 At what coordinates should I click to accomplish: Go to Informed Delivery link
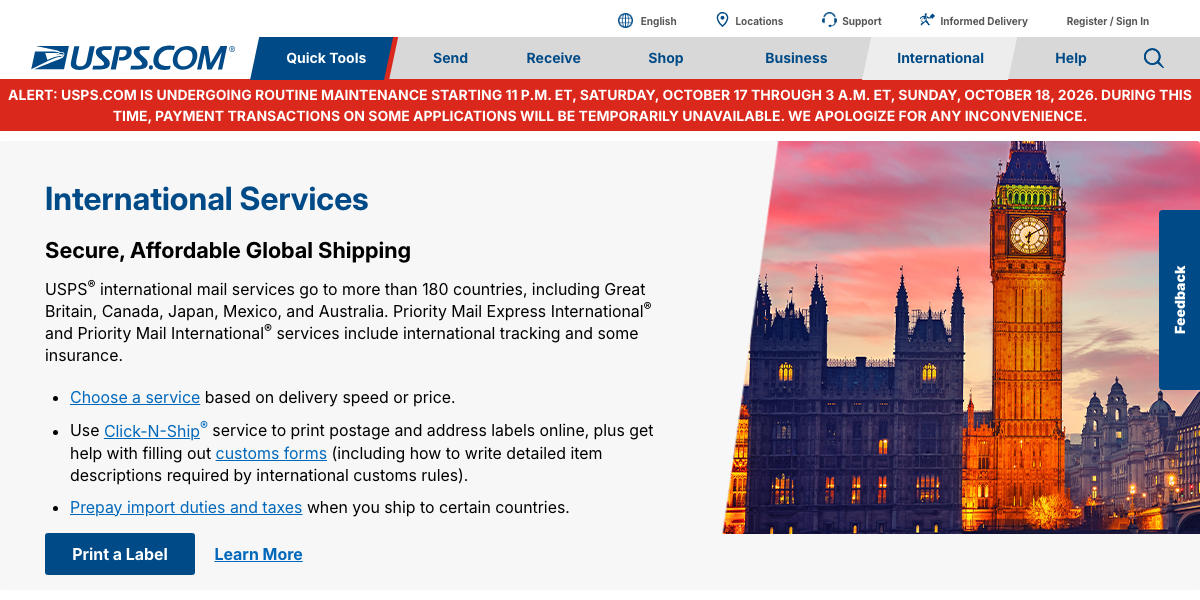[984, 21]
